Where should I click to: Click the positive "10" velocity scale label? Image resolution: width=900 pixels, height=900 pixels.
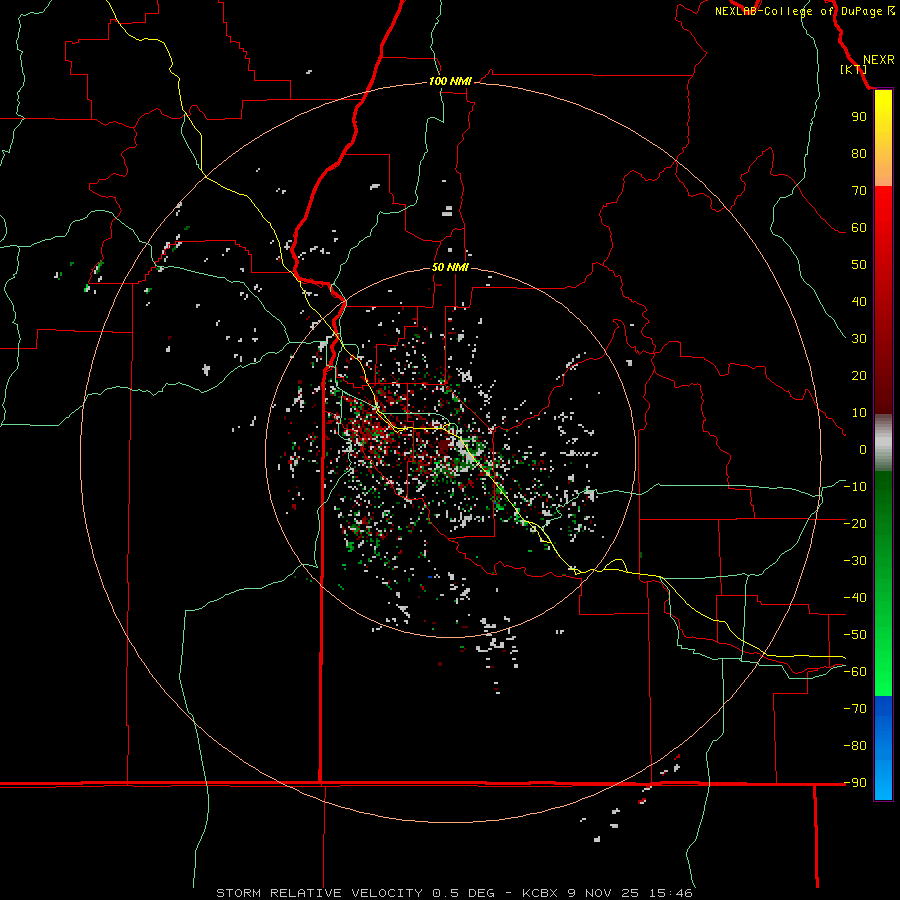(x=859, y=413)
